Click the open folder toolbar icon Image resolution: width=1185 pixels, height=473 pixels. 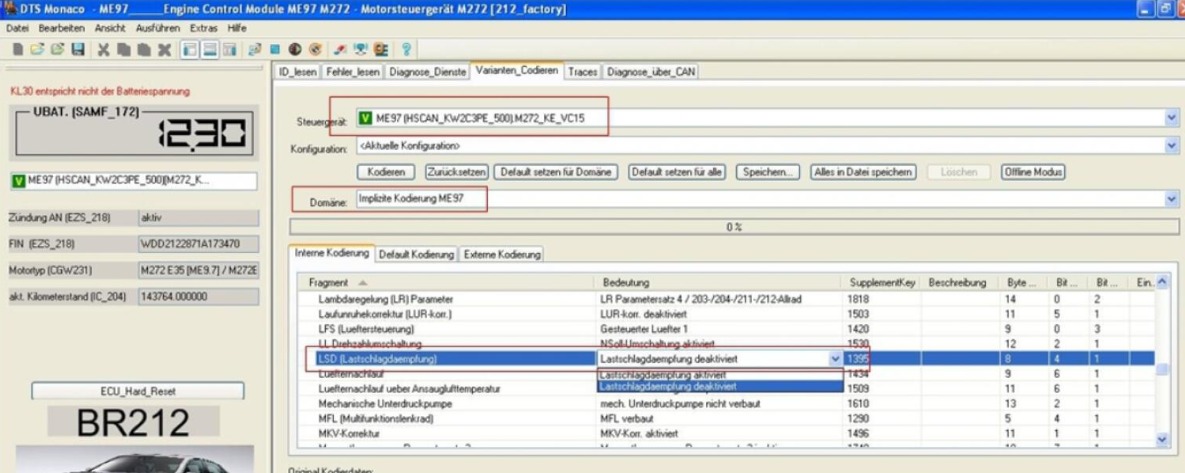(36, 49)
